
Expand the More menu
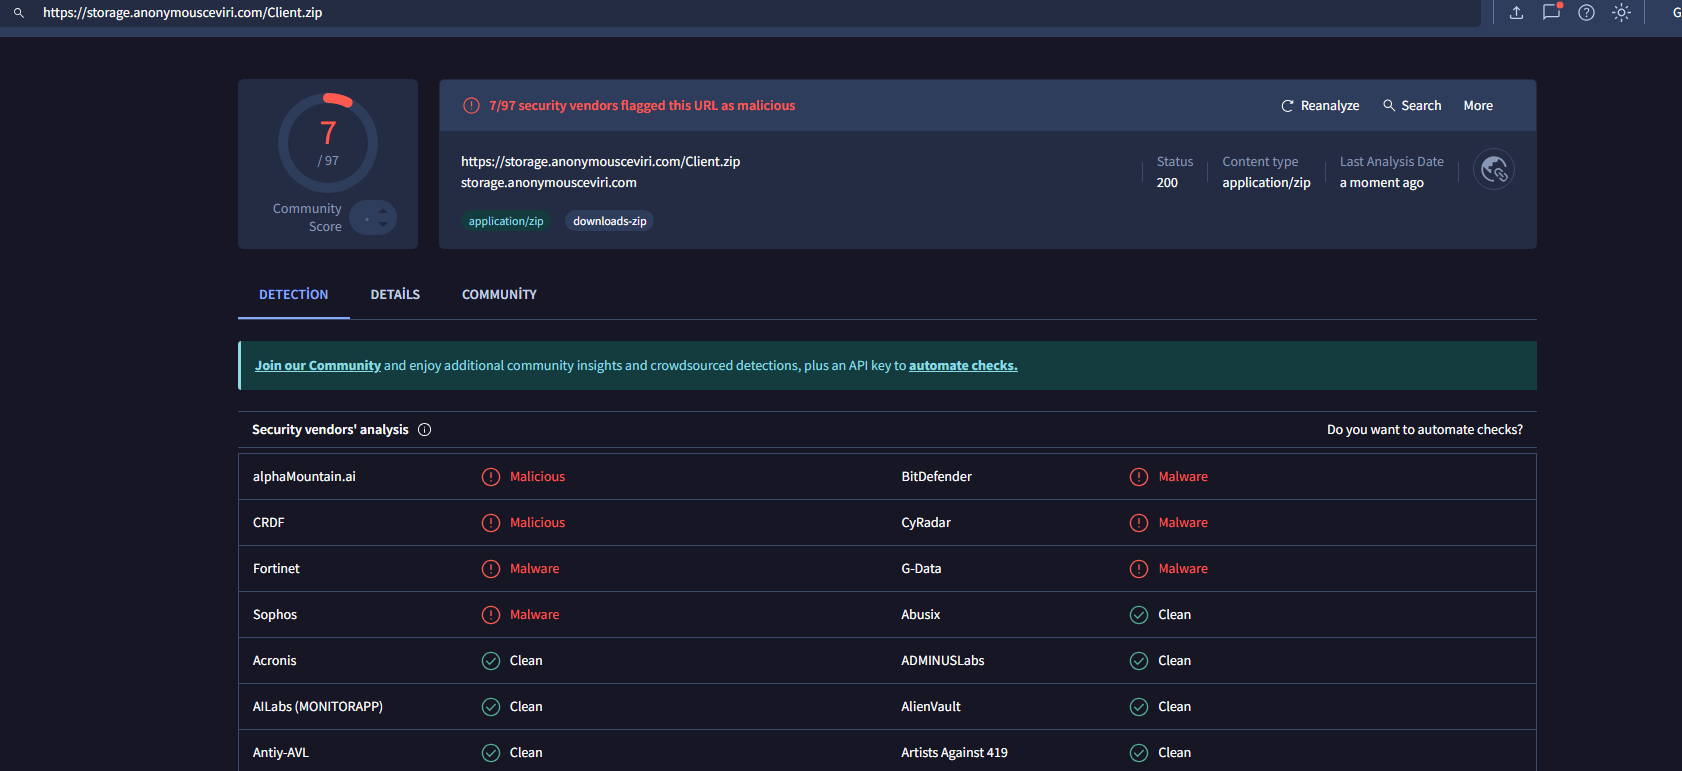[1478, 106]
